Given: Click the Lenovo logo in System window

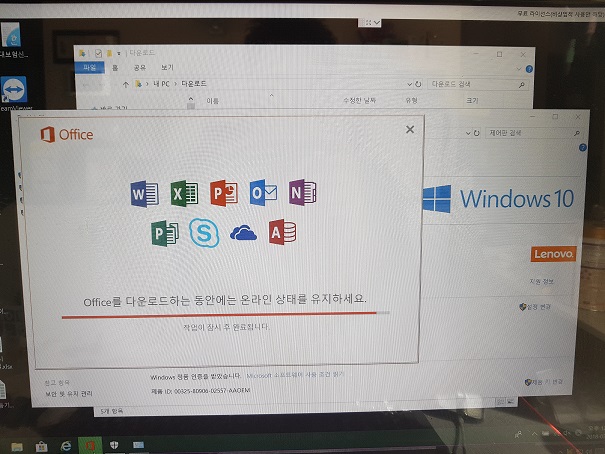Looking at the screenshot, I should (x=553, y=254).
